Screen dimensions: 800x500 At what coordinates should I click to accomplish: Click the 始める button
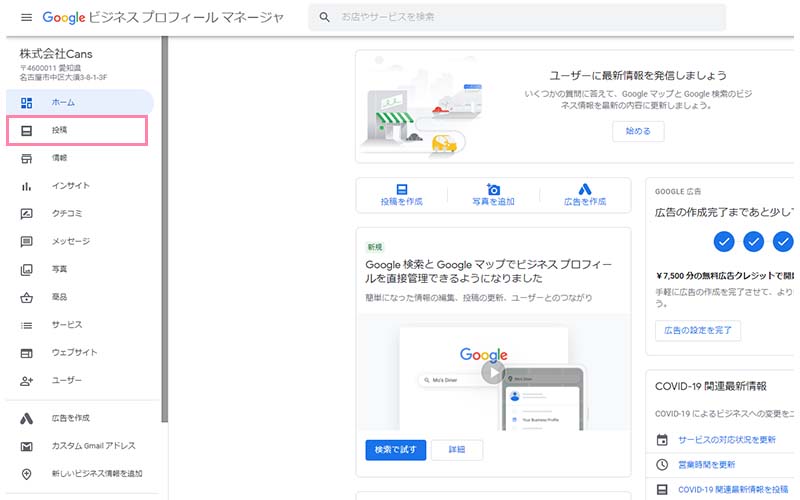point(638,131)
